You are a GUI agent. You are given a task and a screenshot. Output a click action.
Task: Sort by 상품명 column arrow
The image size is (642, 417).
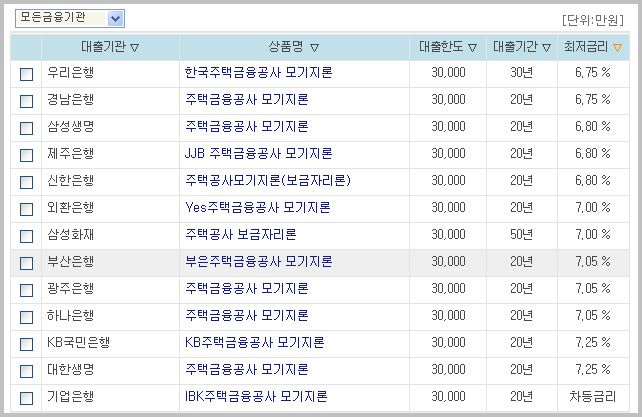[x=314, y=48]
